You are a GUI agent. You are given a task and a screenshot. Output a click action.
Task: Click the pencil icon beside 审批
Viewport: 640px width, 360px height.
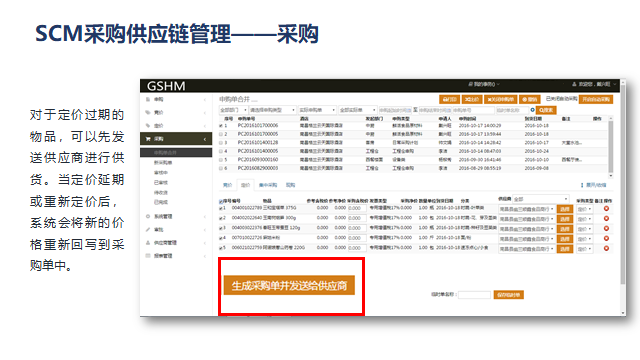pos(148,229)
